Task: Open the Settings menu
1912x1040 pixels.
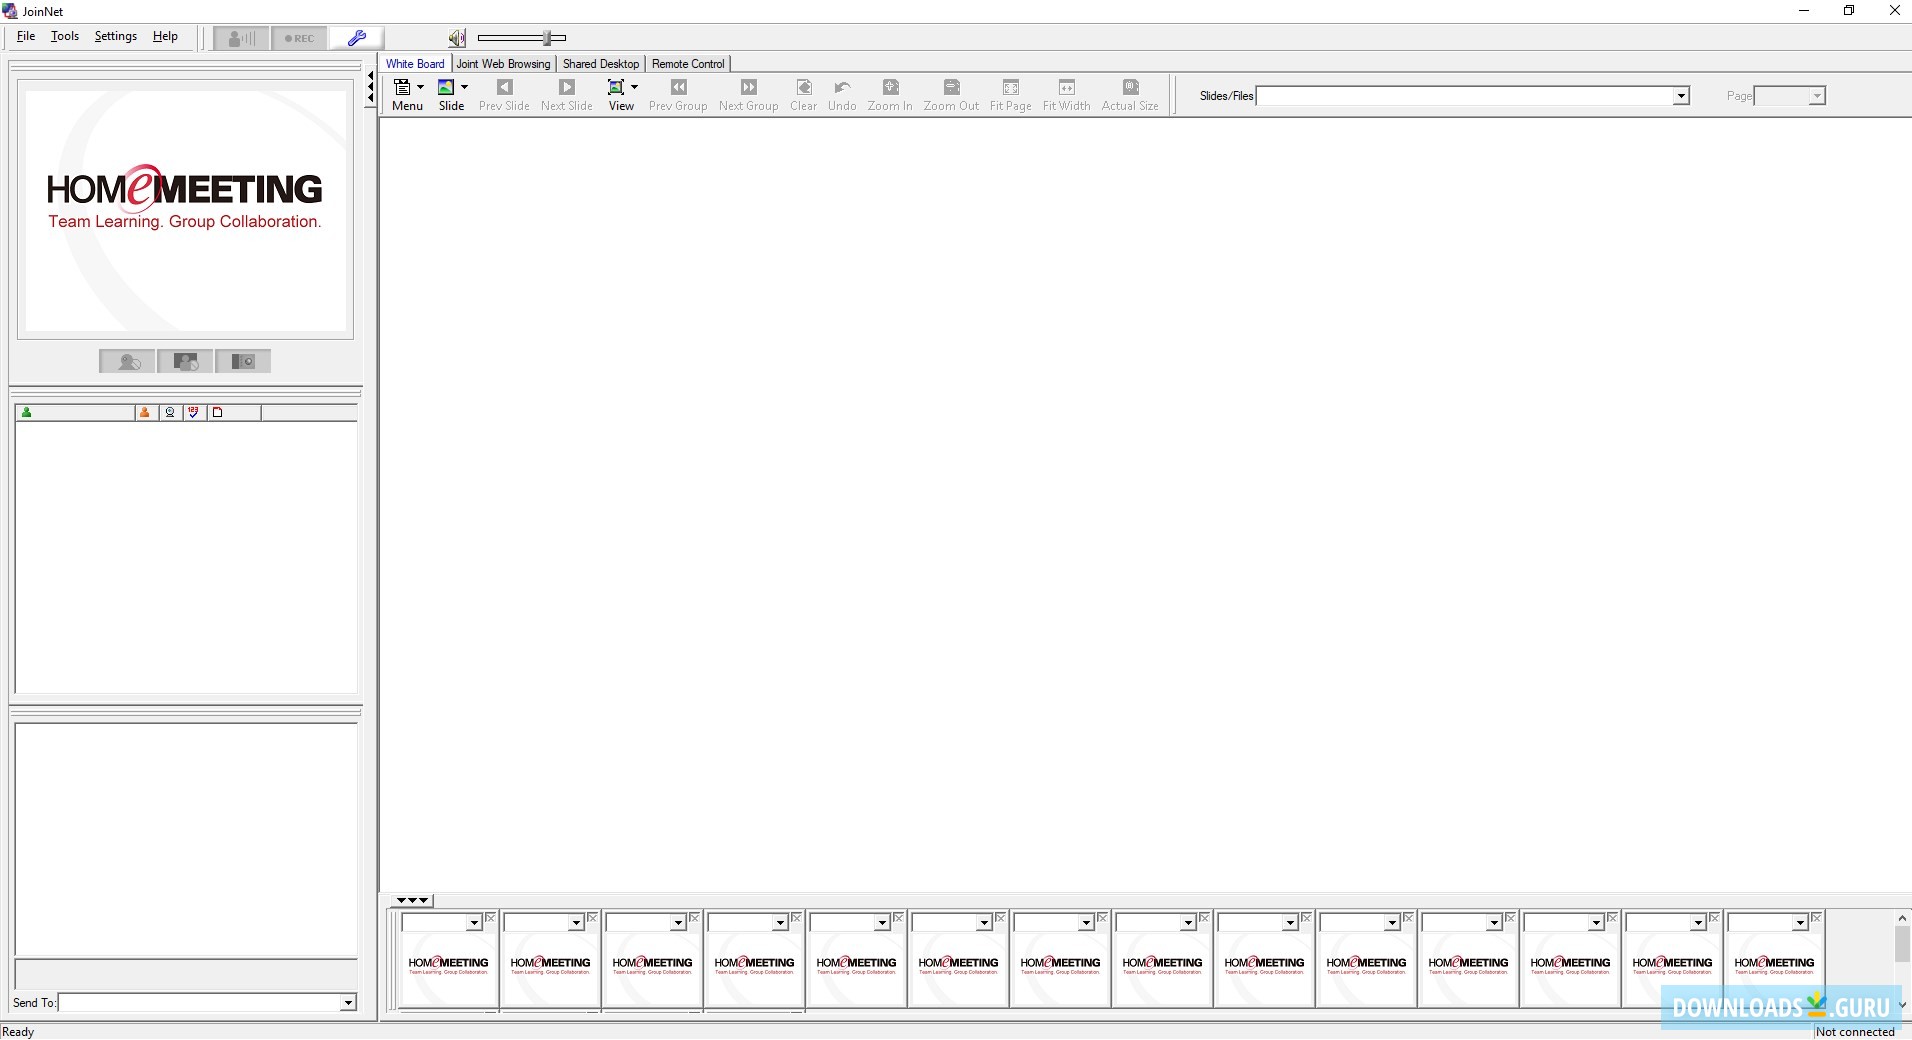Action: (x=116, y=36)
